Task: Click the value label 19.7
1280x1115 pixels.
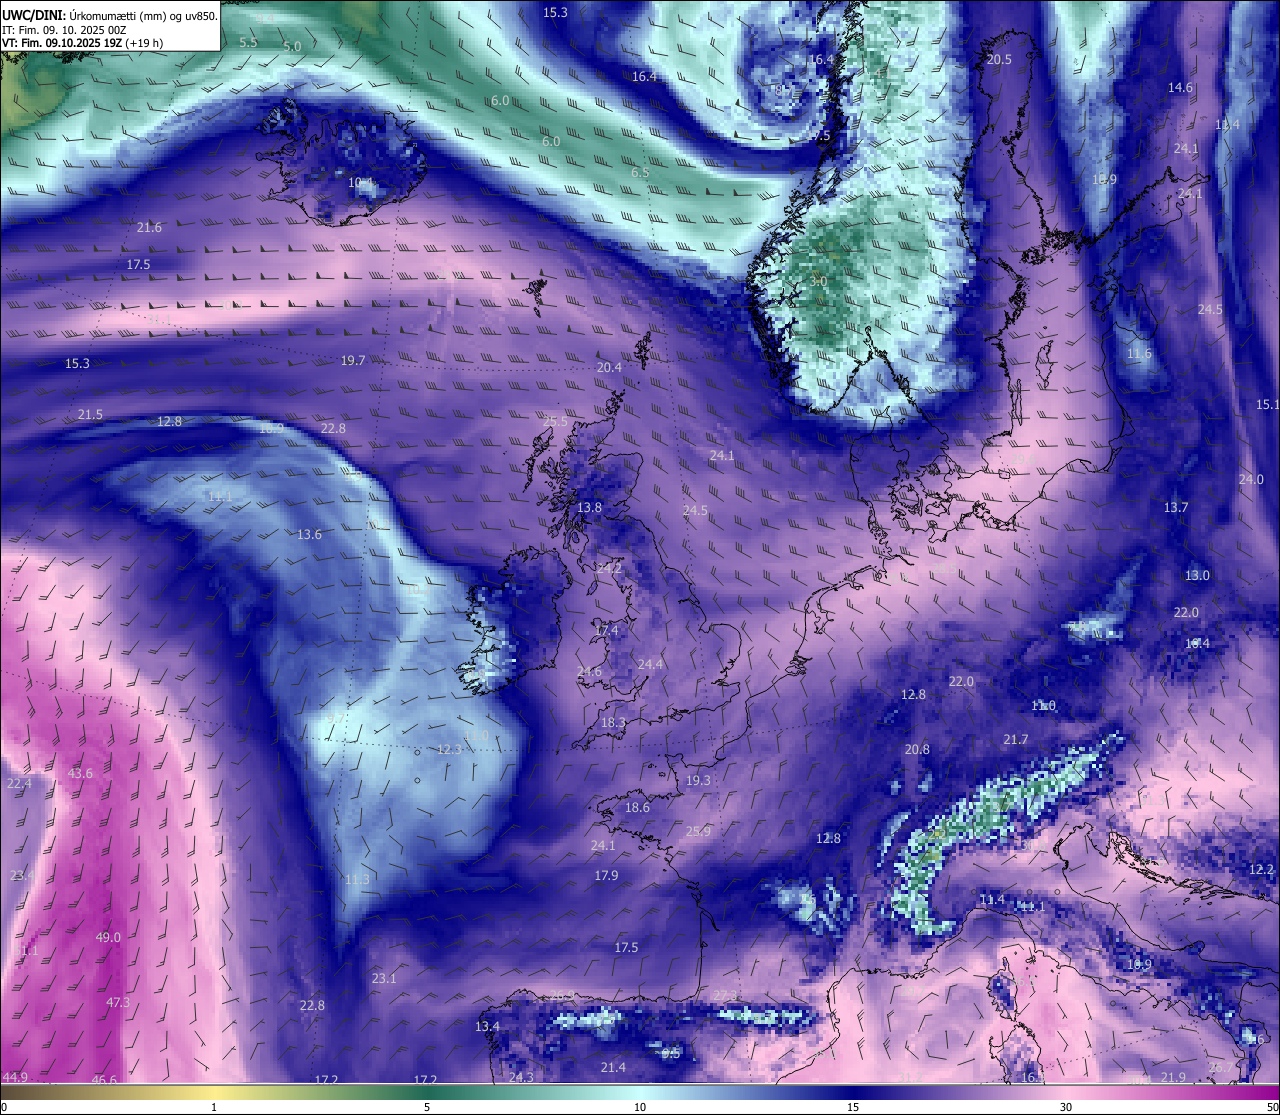Action: click(353, 360)
